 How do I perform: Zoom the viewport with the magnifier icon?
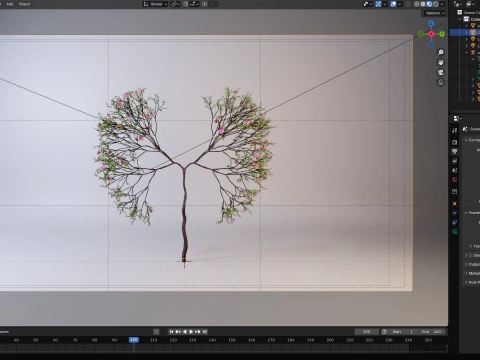[x=441, y=52]
